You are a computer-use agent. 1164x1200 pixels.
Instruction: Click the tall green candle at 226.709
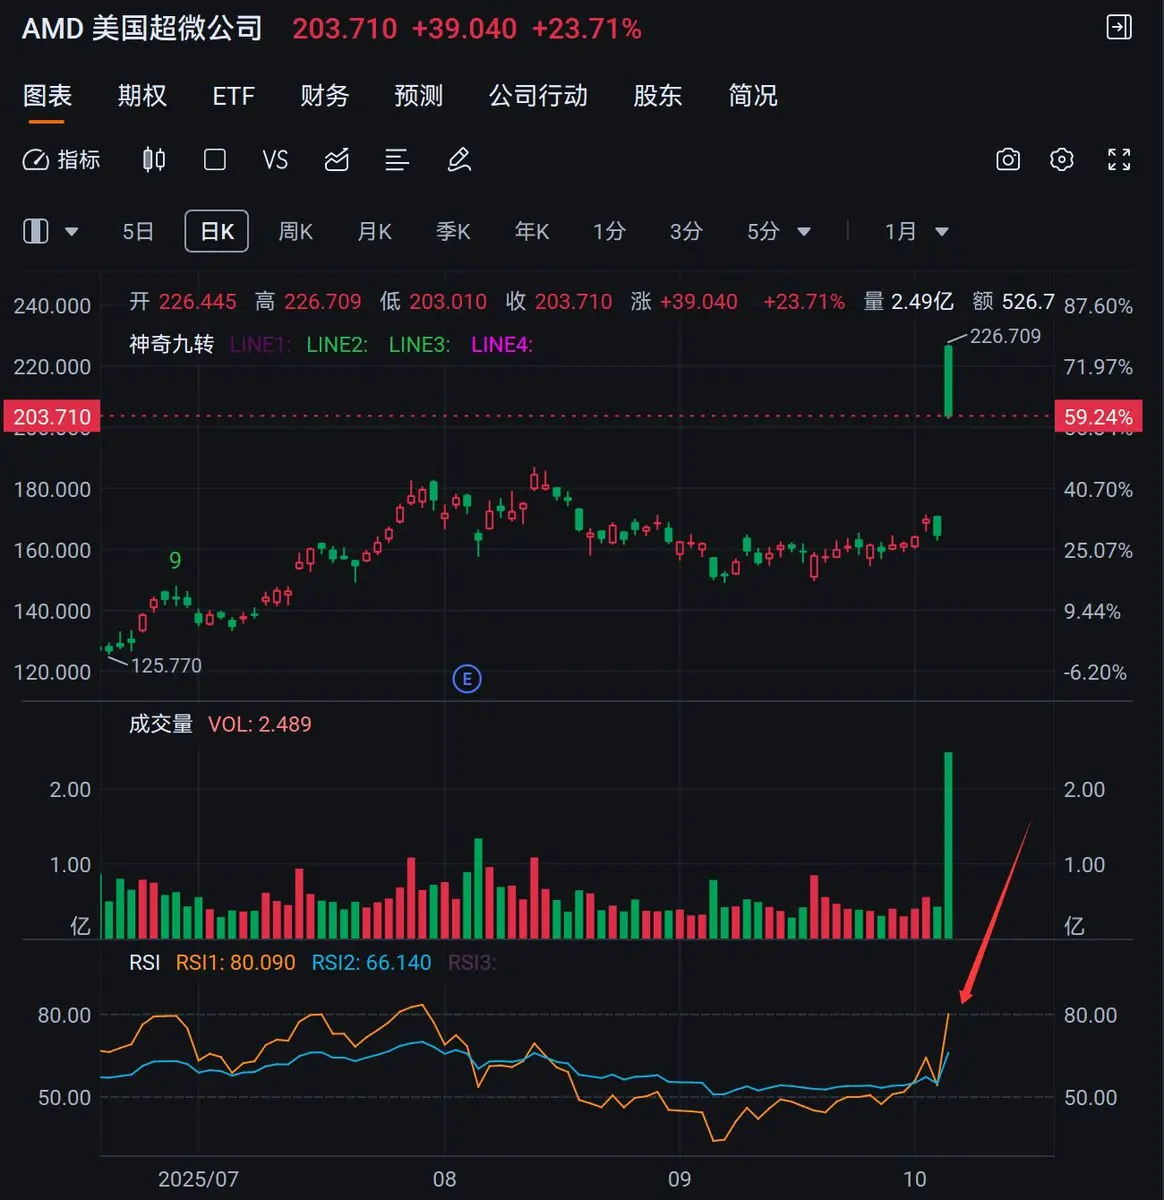pyautogui.click(x=948, y=381)
